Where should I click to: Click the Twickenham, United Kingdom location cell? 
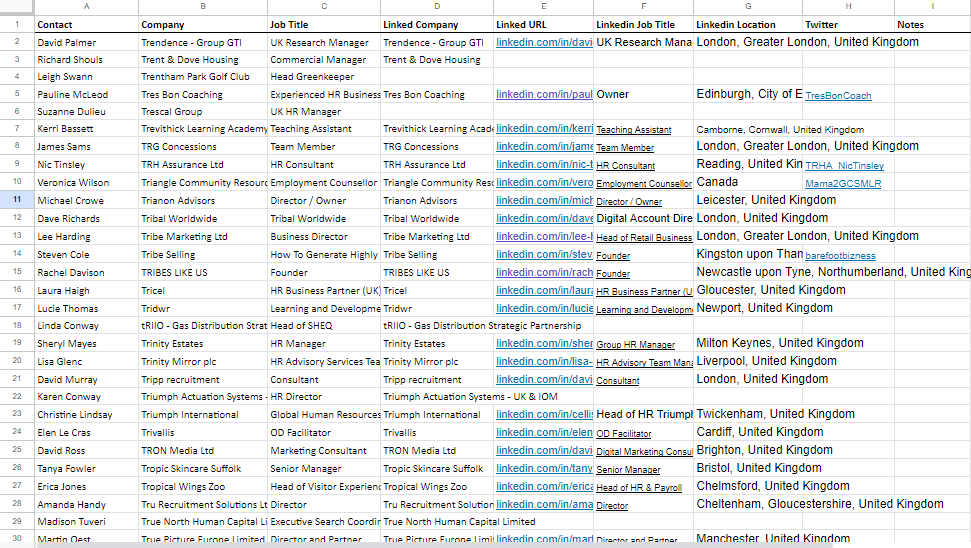tap(748, 414)
